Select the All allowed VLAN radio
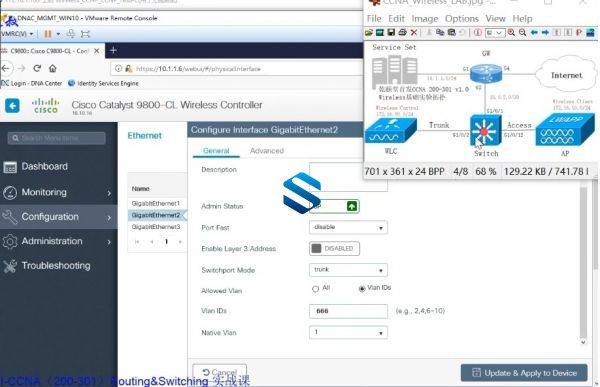Screen dimensions: 600x387 coord(315,289)
